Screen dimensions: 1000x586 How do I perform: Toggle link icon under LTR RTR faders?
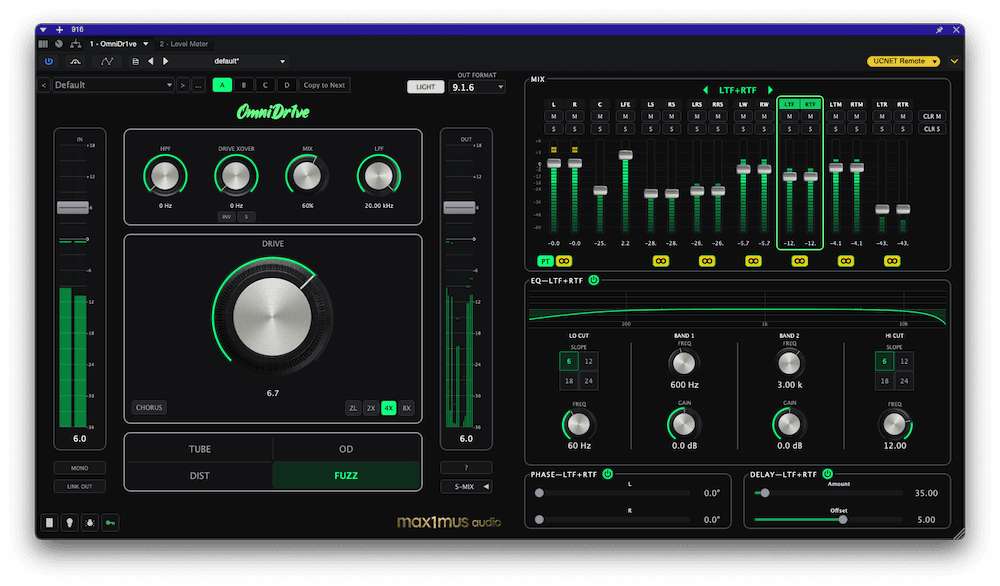coord(892,261)
